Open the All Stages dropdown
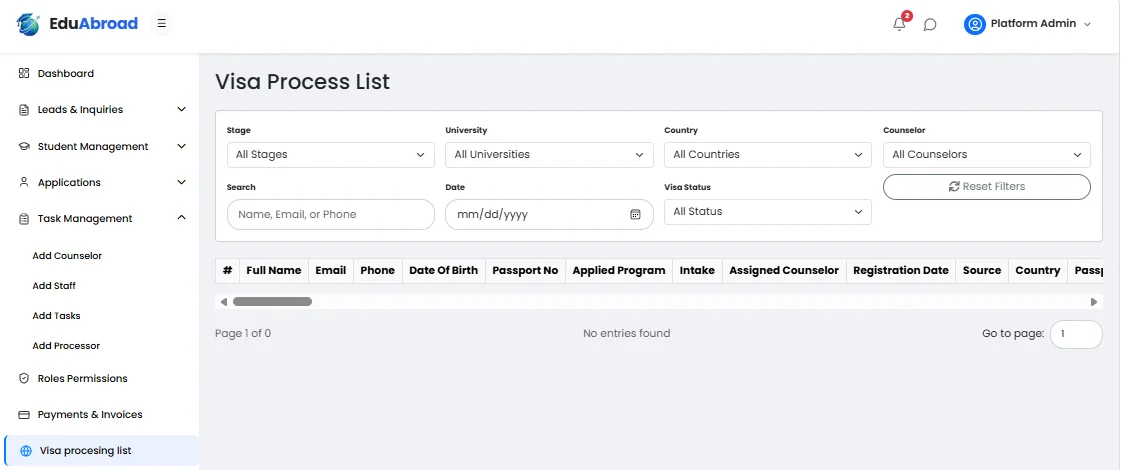Viewport: 1122px width, 470px height. coord(331,155)
